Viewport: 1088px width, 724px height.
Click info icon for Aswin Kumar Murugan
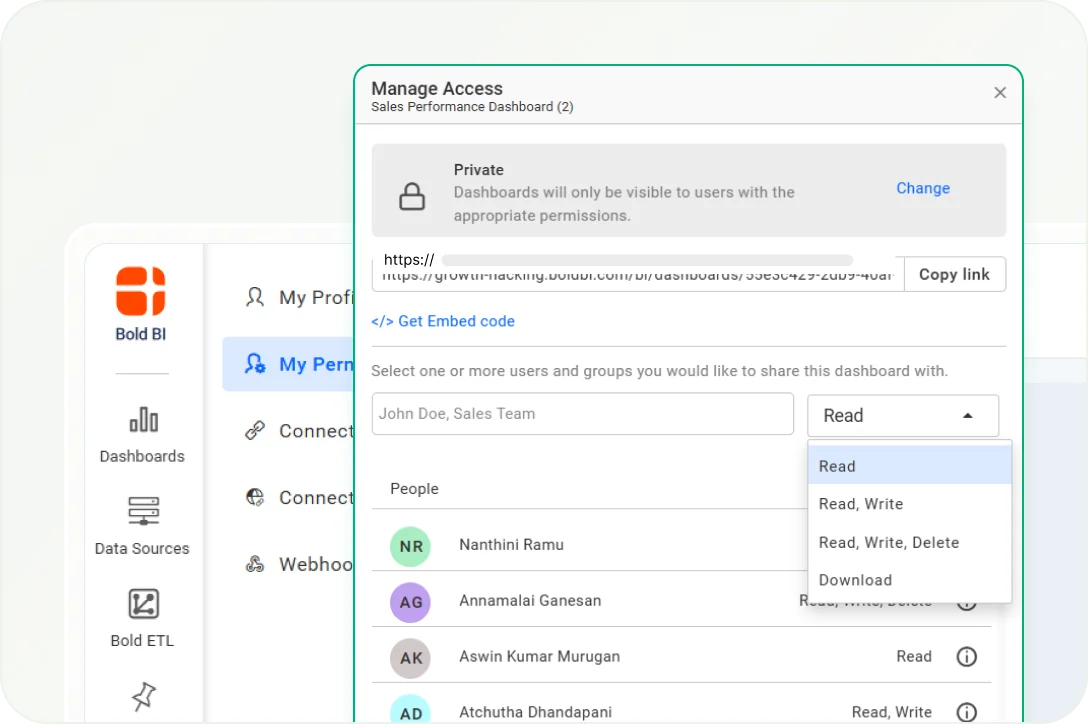966,657
